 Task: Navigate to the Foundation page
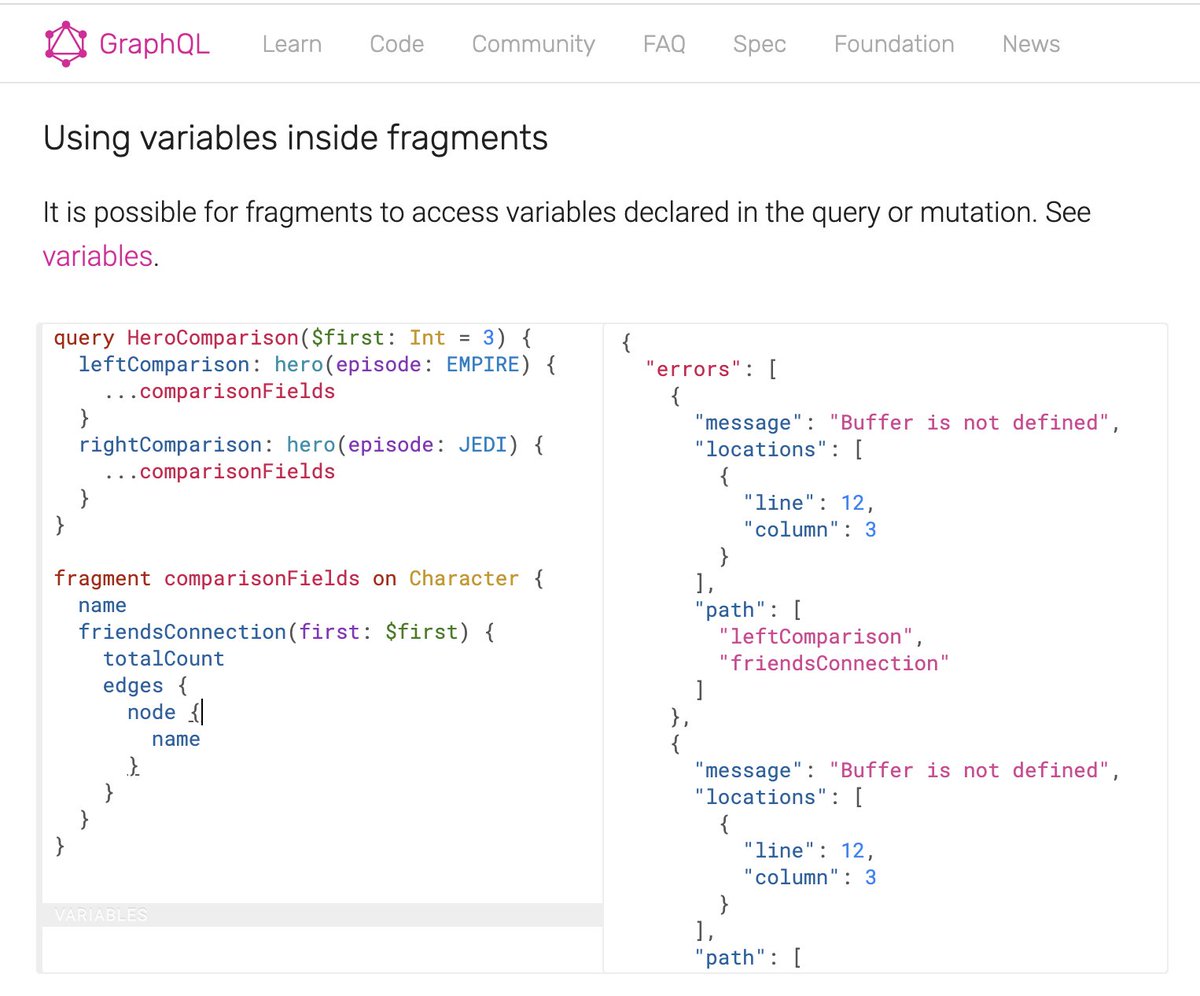tap(894, 44)
